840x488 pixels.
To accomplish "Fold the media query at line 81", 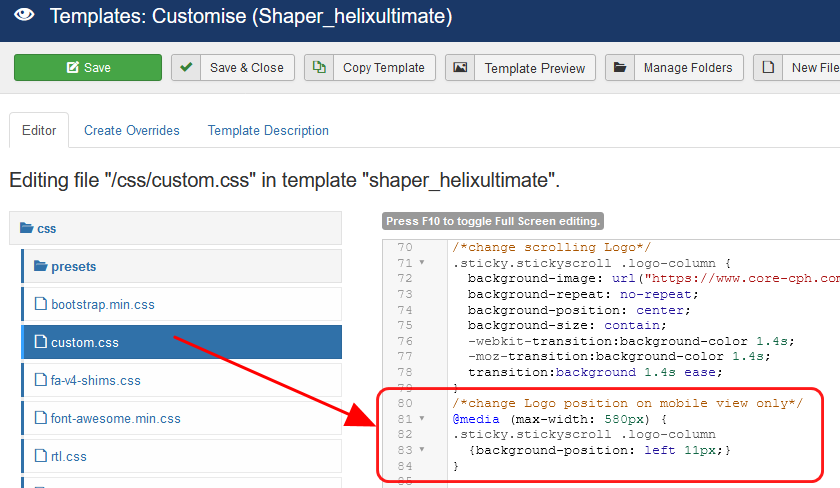I will (422, 419).
